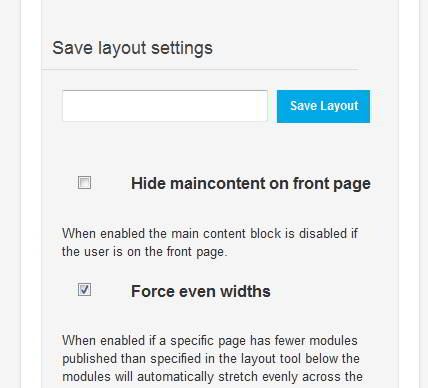Click the fewer modules description first line

pyautogui.click(x=210, y=341)
